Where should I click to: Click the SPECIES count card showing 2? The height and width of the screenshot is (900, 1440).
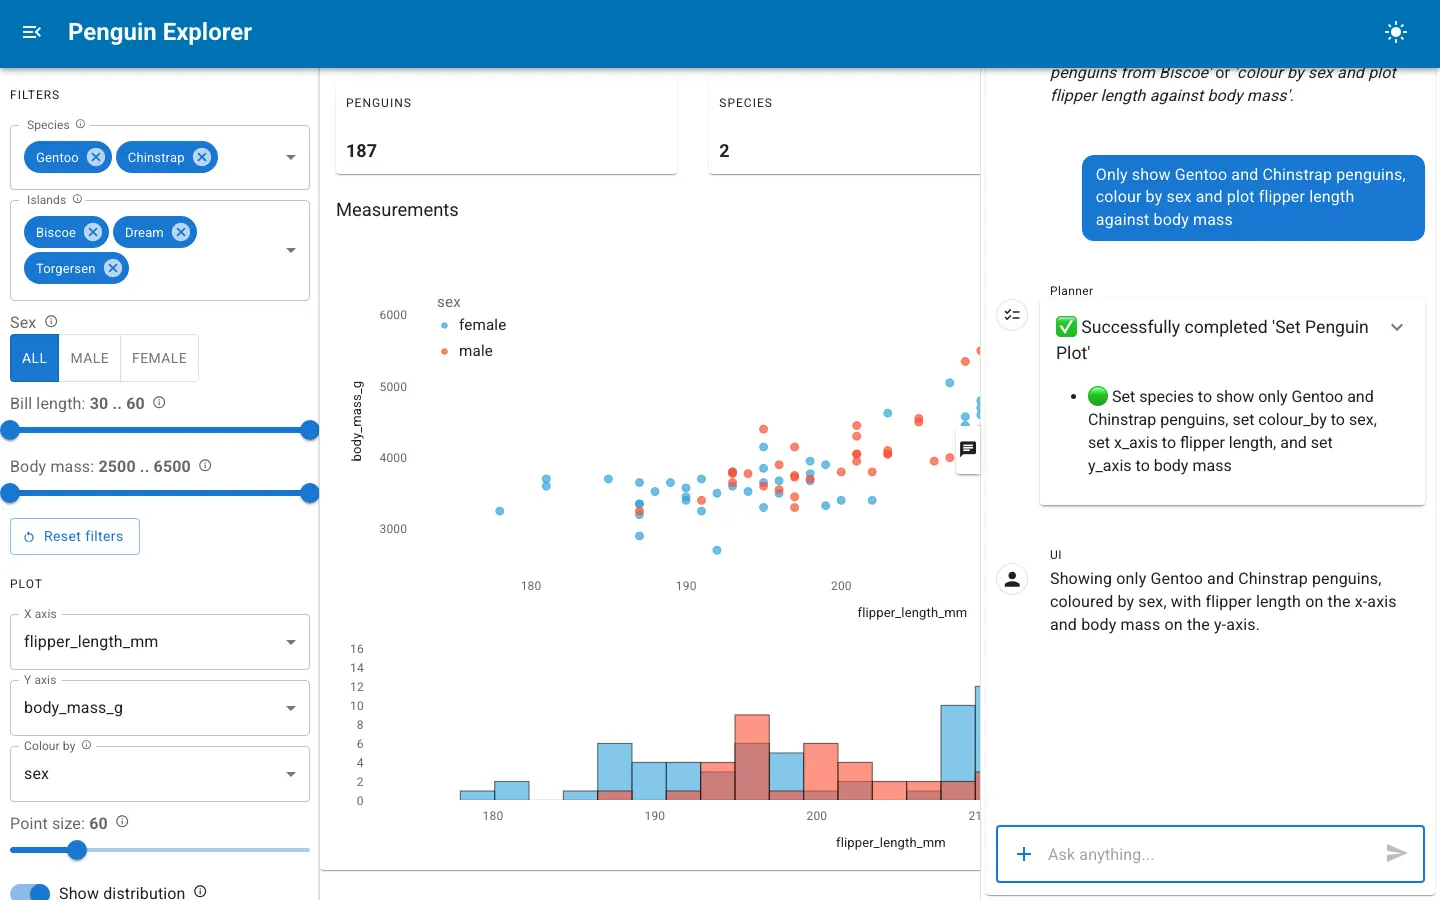pyautogui.click(x=844, y=128)
